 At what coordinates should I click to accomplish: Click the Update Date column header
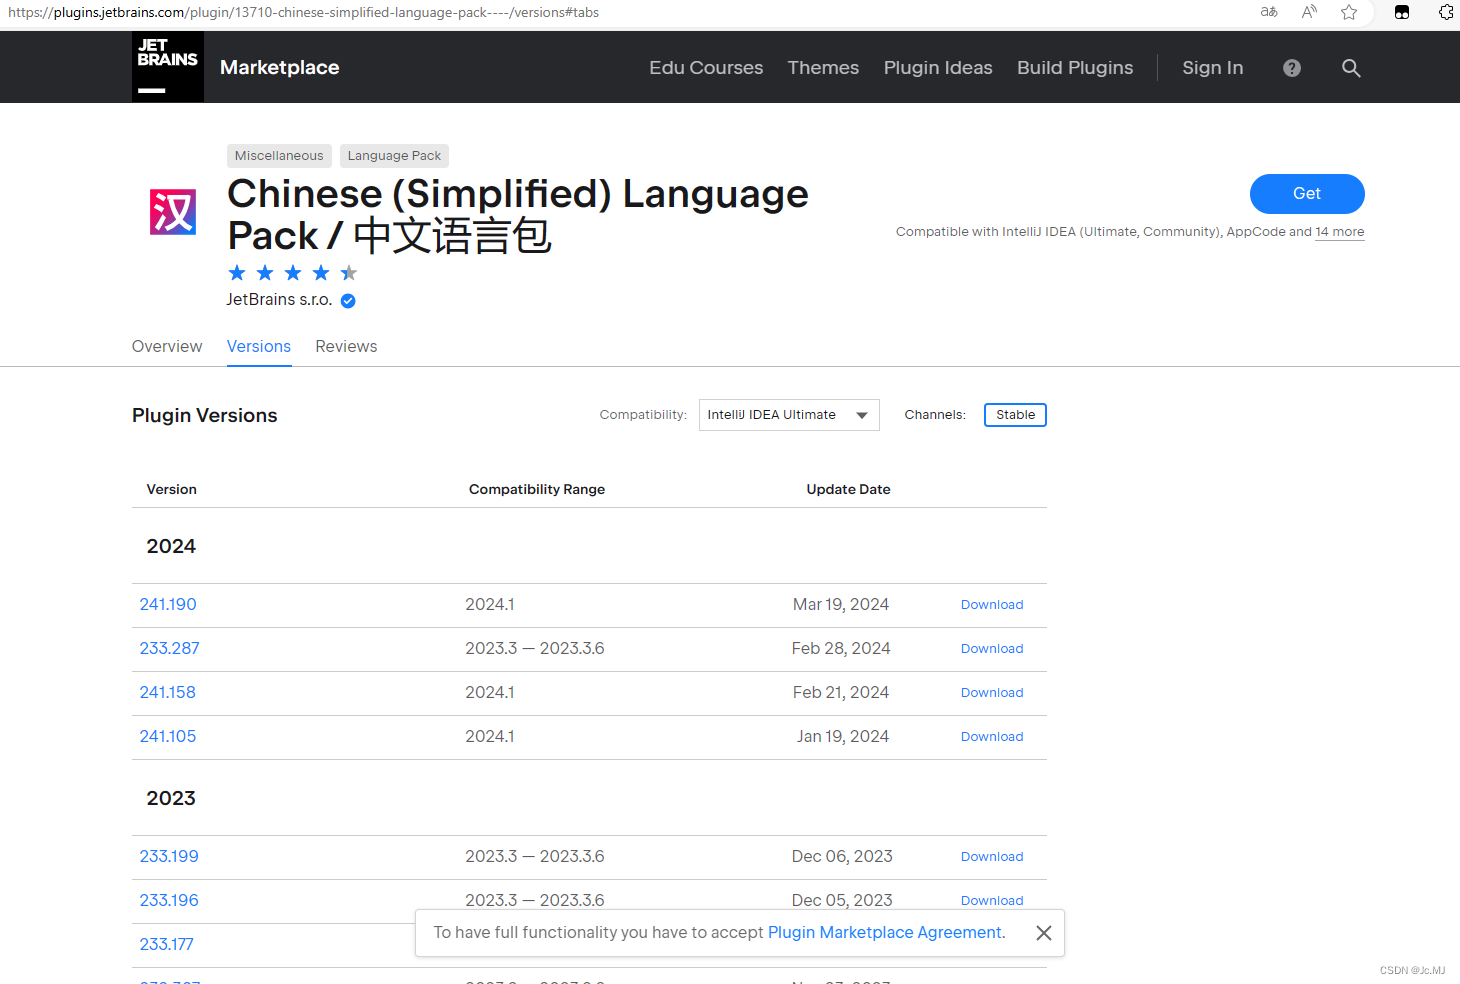848,490
